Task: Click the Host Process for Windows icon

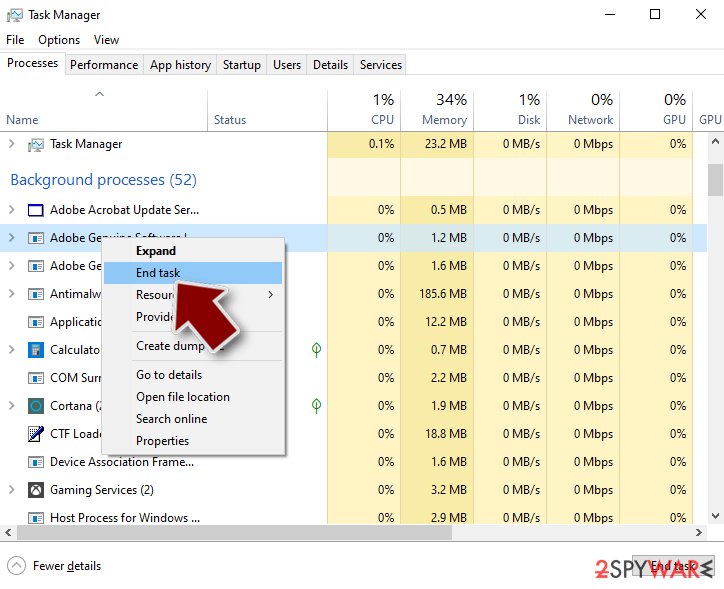Action: point(36,518)
